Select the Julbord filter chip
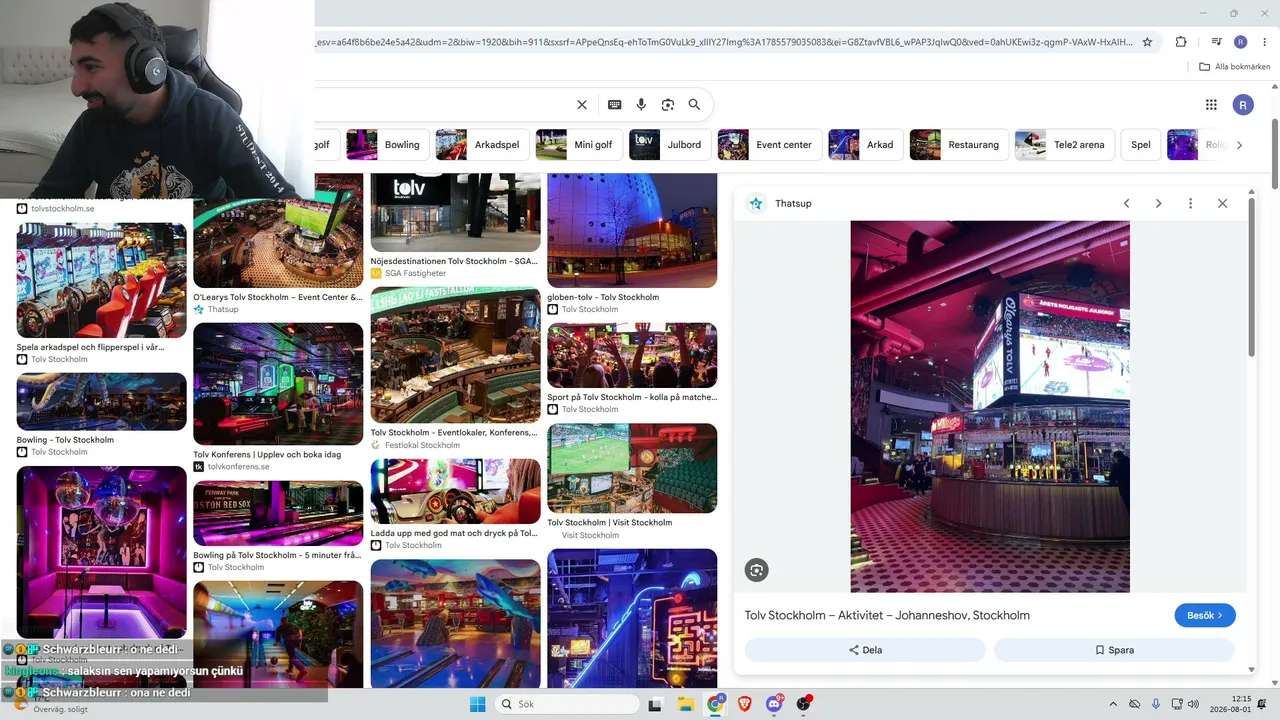1280x720 pixels. [x=670, y=145]
